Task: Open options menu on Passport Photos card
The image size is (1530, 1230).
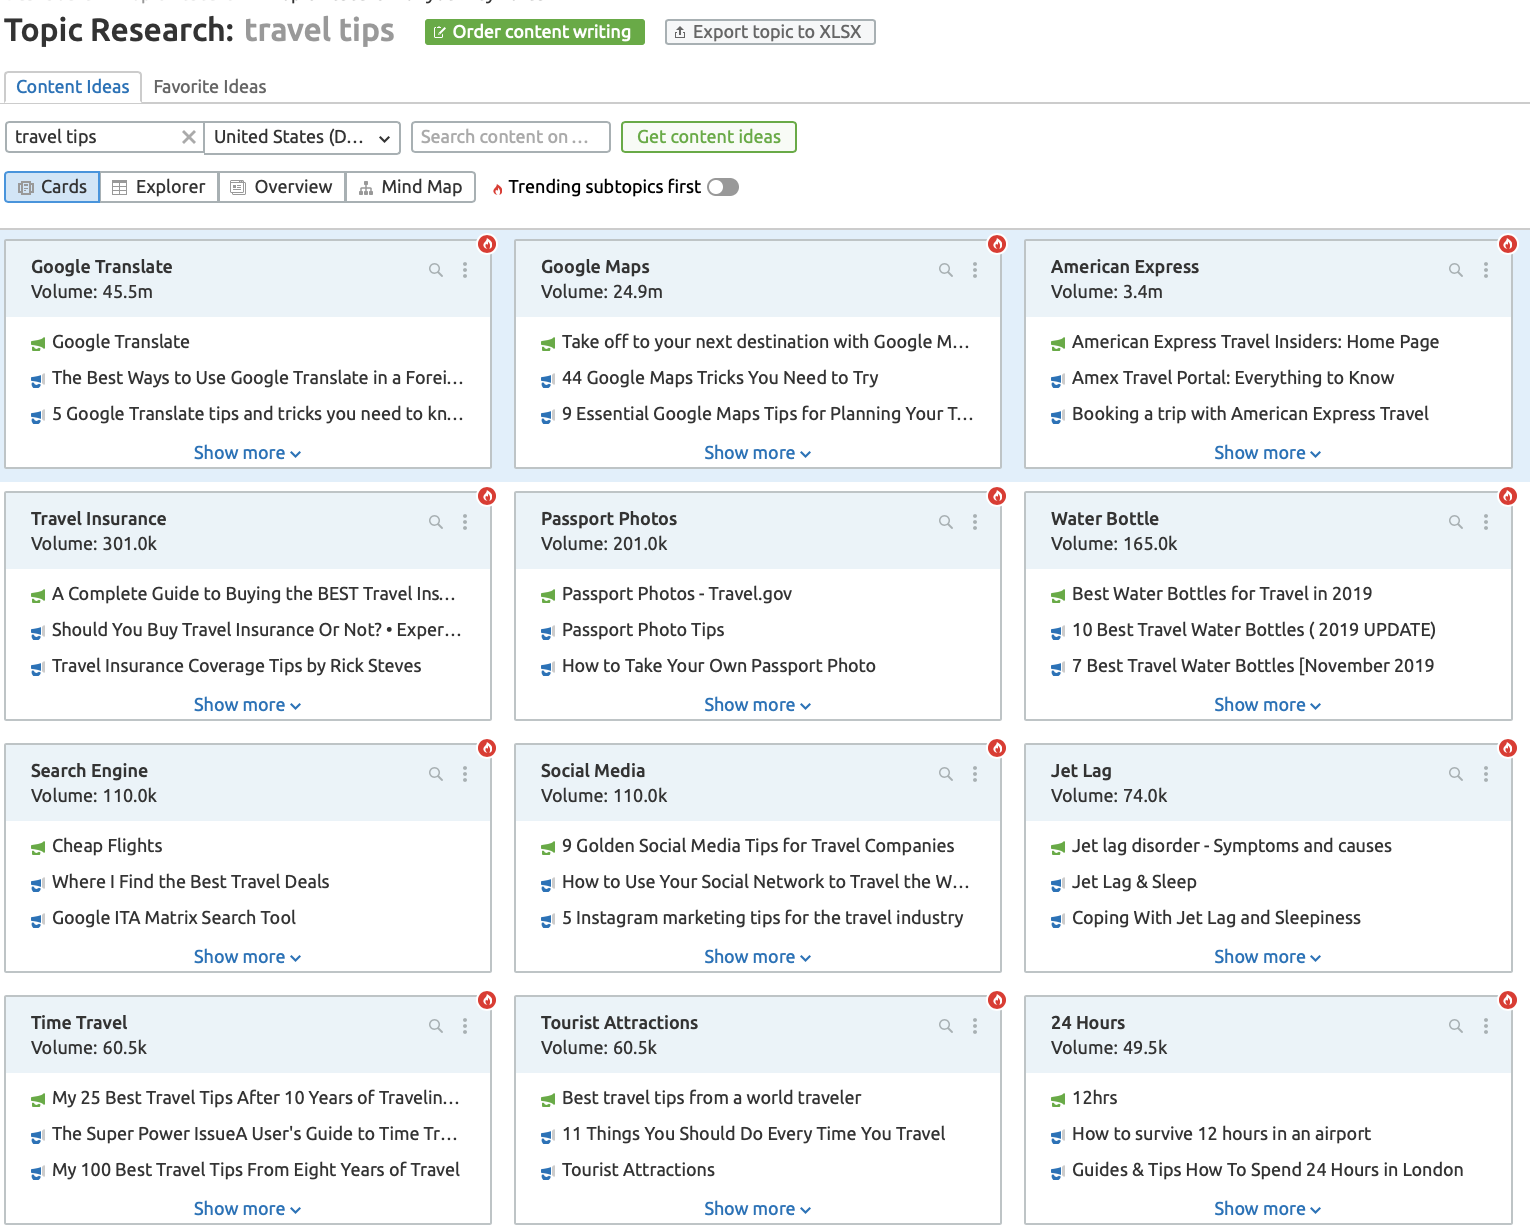Action: click(x=975, y=522)
